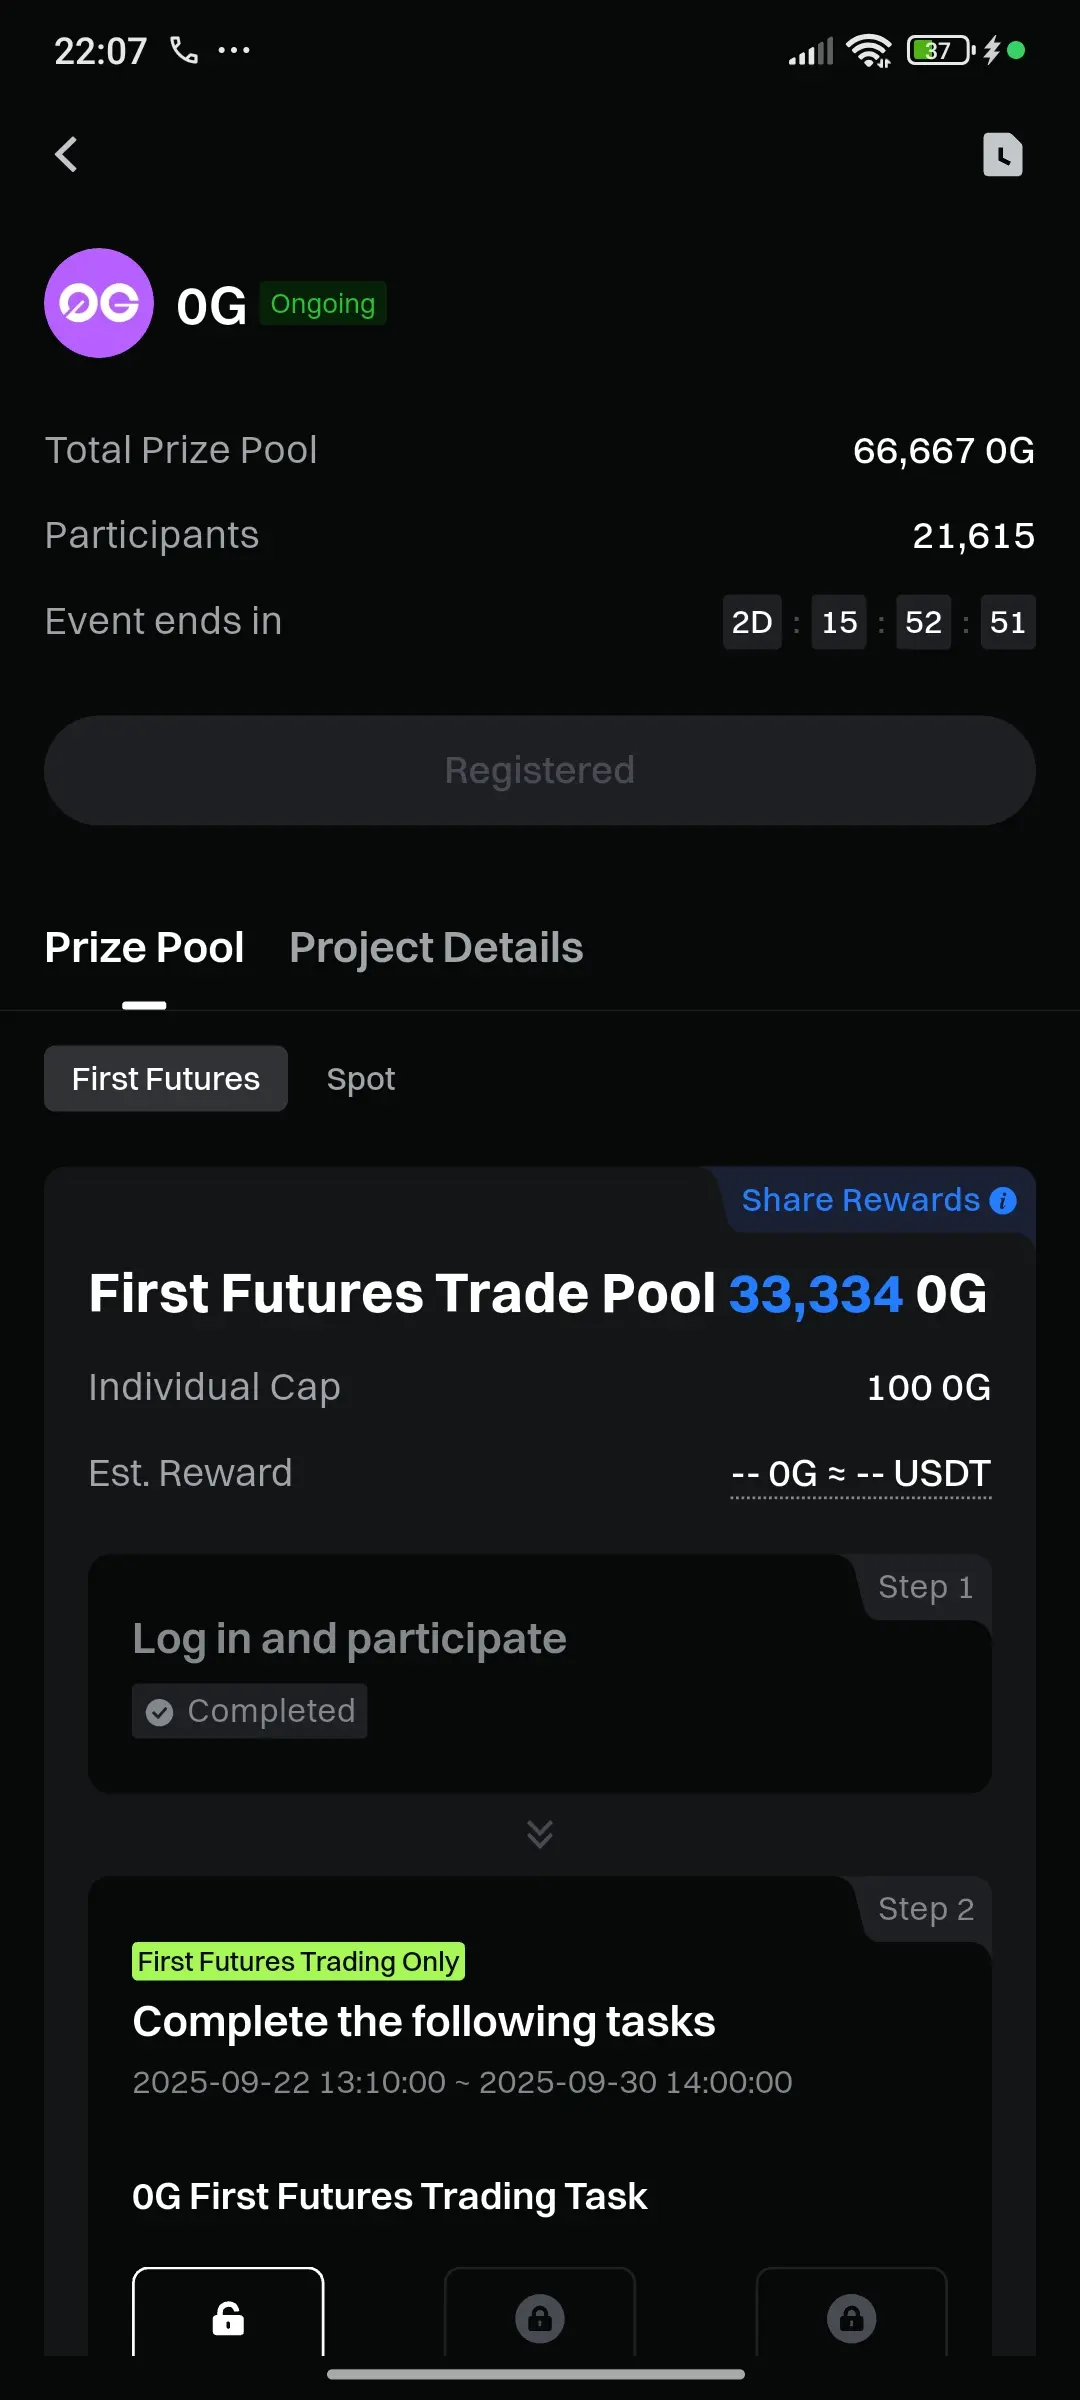The height and width of the screenshot is (2400, 1080).
Task: Tap the Completed checkmark badge
Action: [x=250, y=1711]
